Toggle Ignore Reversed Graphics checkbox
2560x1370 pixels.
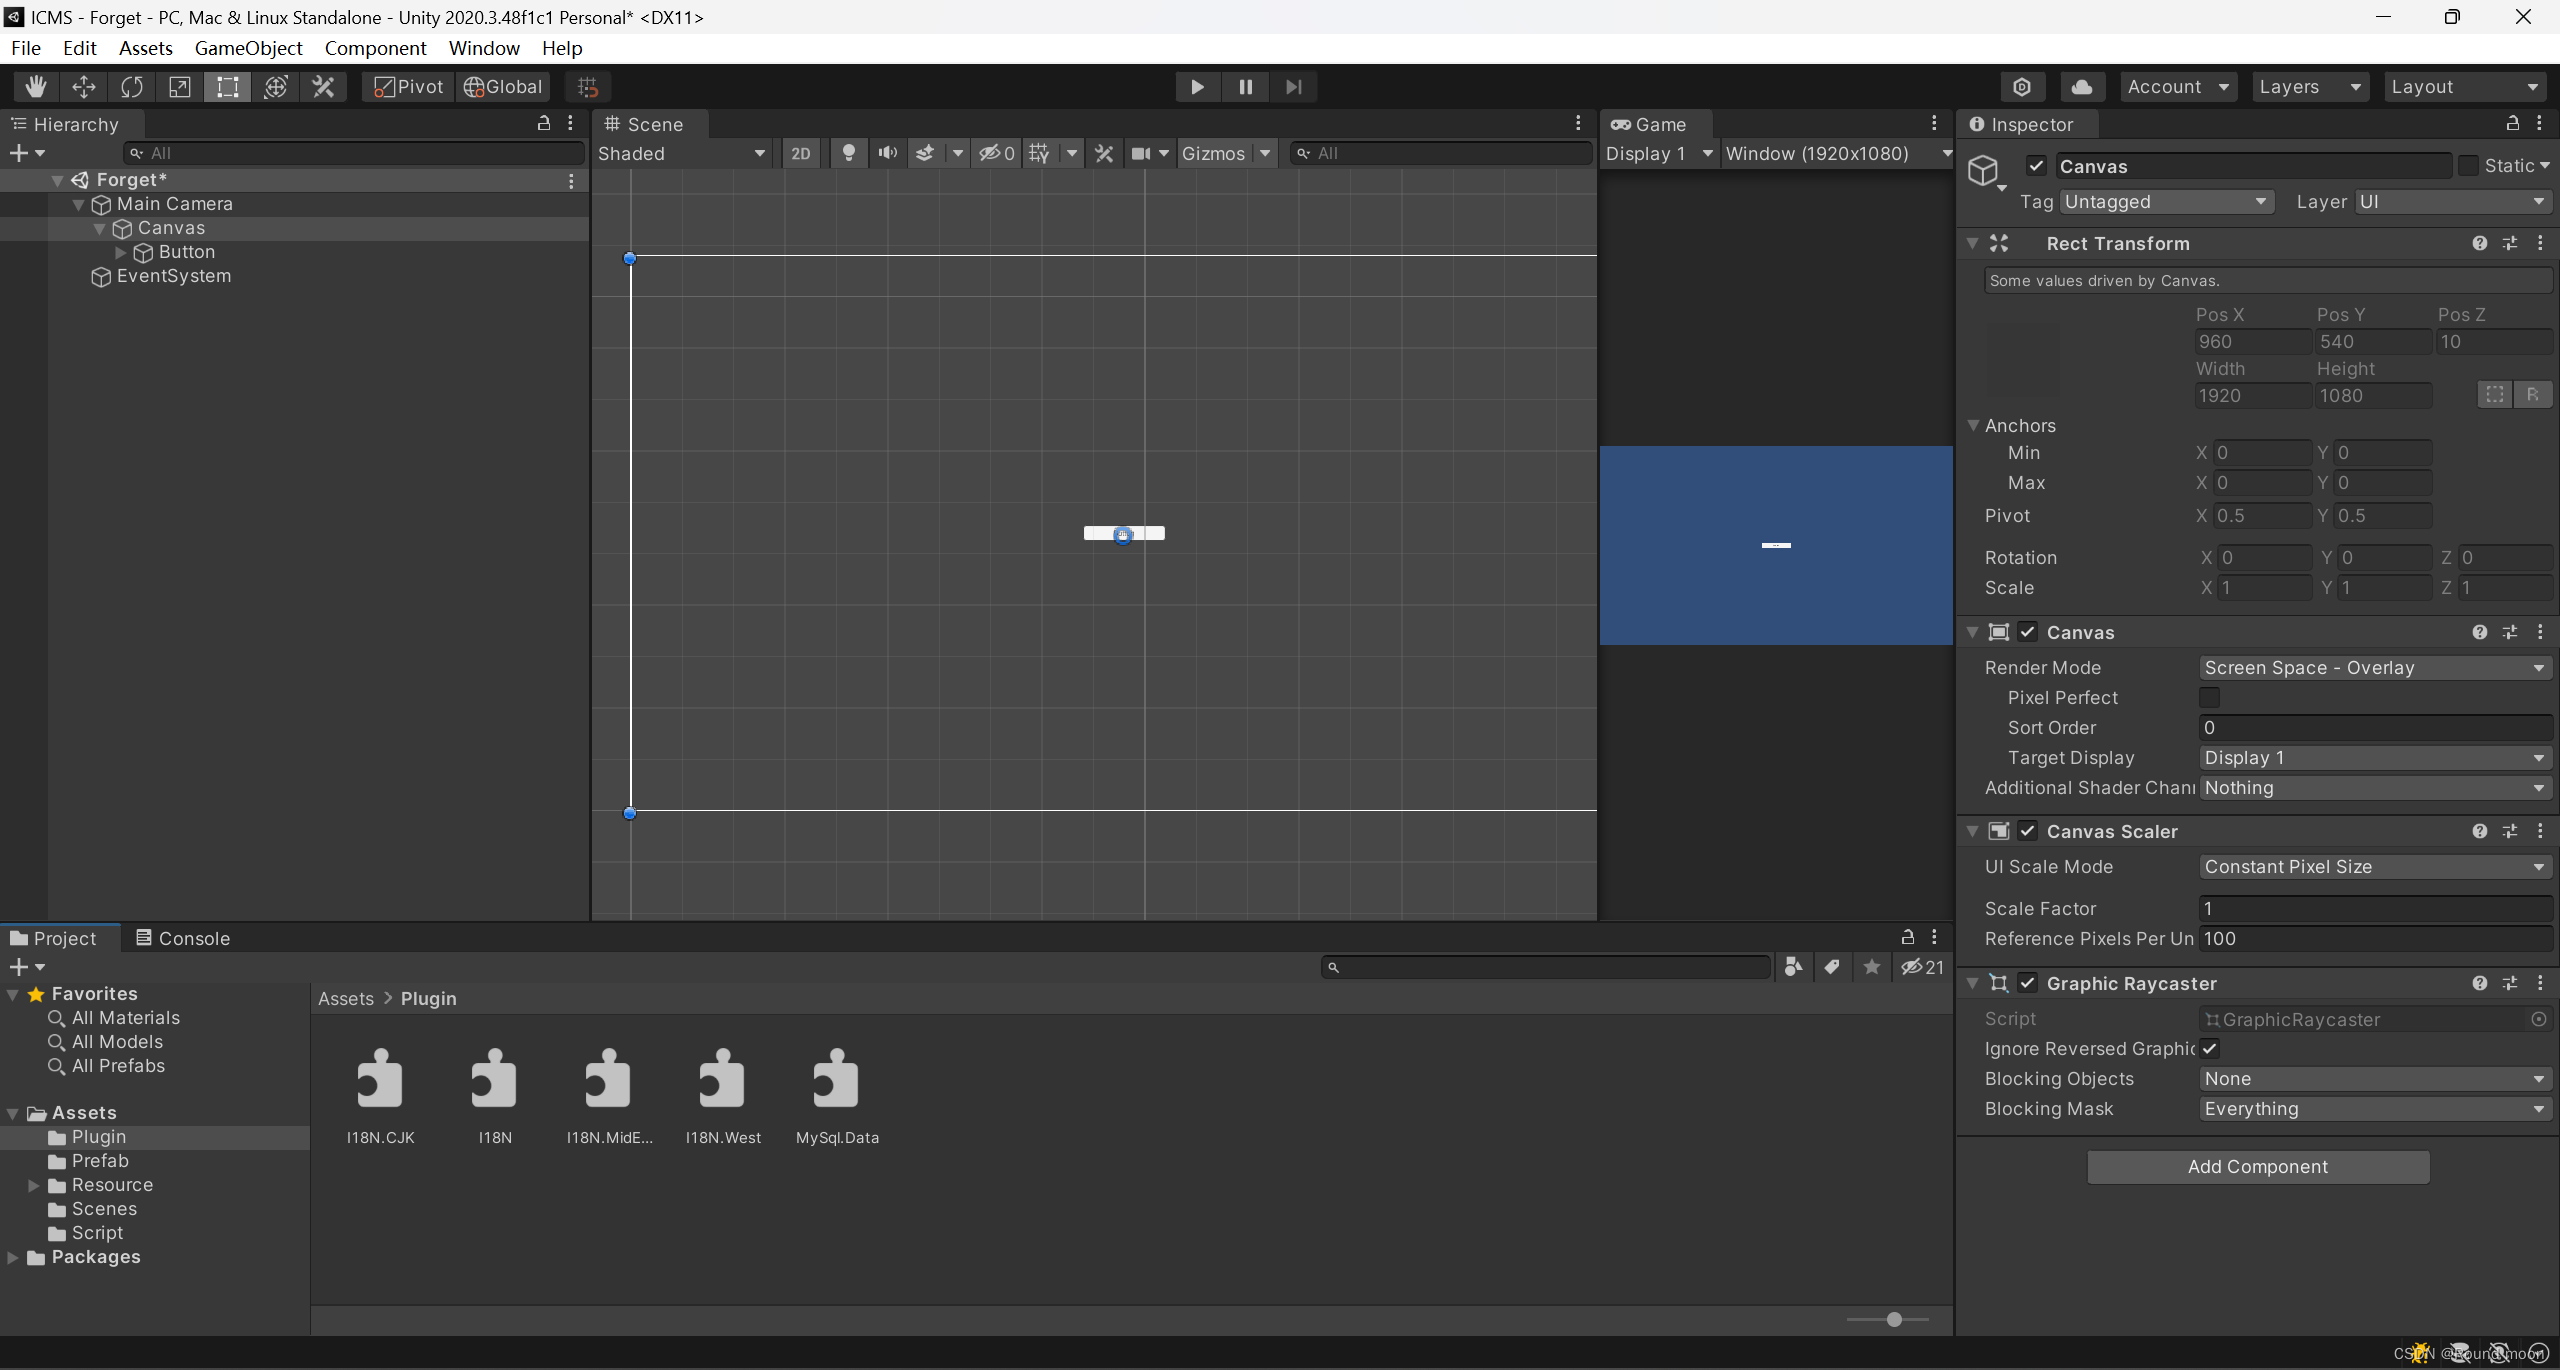(2208, 1048)
